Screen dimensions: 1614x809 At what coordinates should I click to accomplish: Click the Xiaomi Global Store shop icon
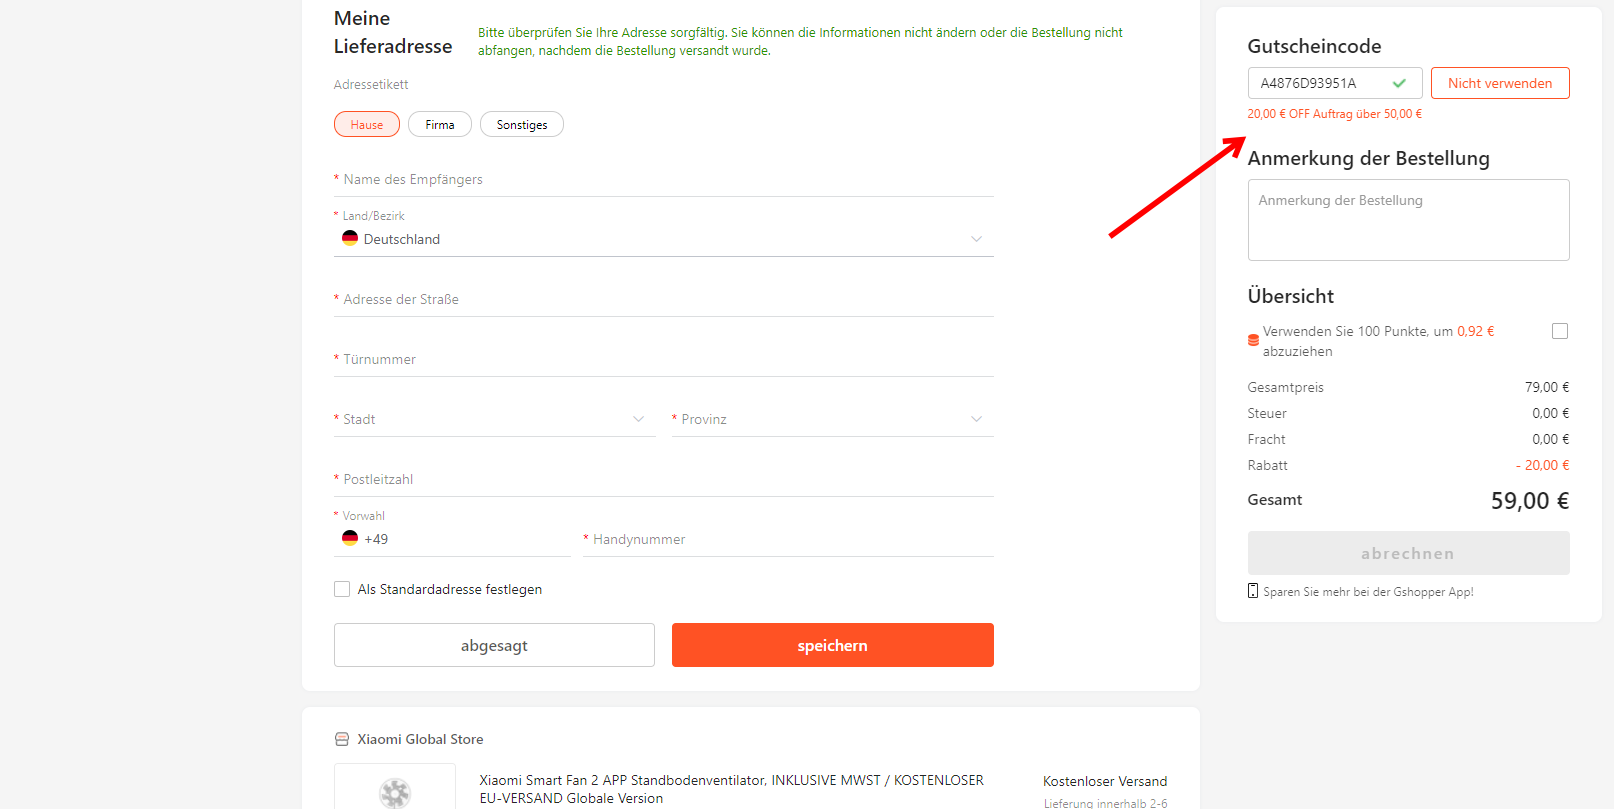[342, 739]
